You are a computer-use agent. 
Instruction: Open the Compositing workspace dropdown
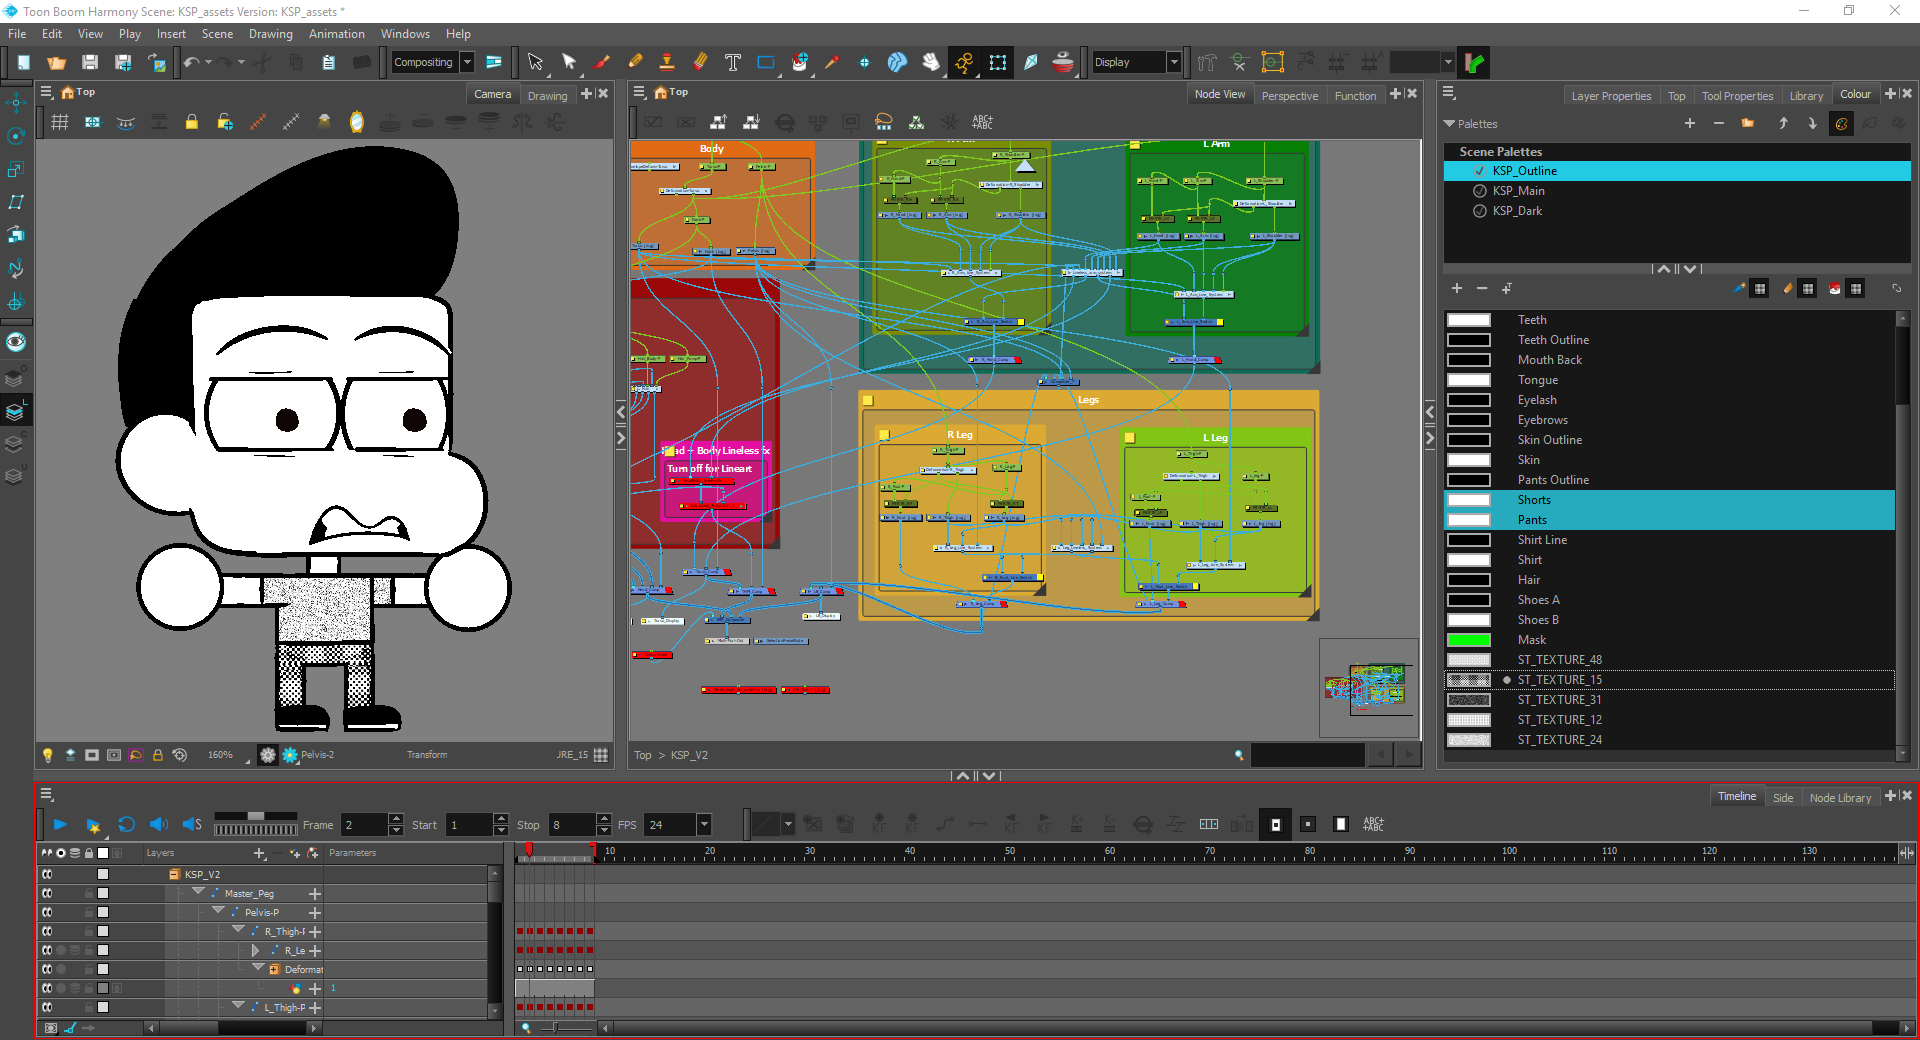pos(467,62)
